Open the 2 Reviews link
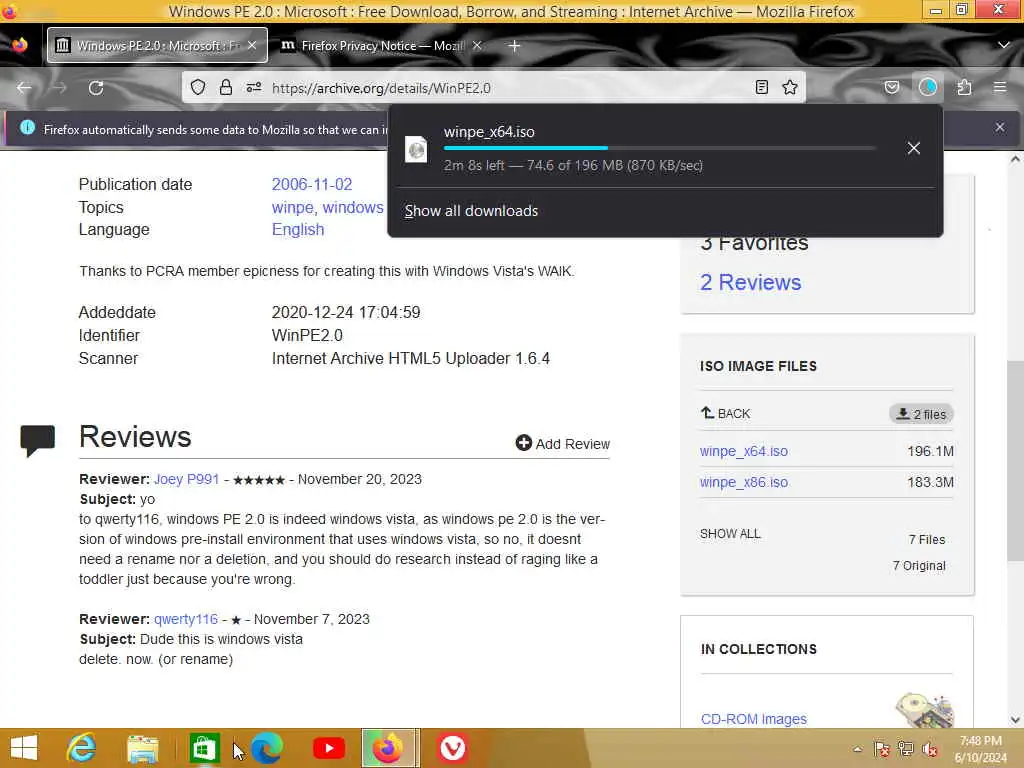 750,282
